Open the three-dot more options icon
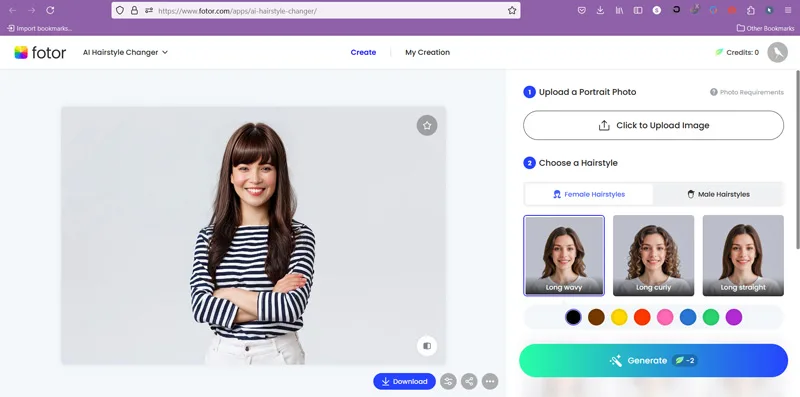The width and height of the screenshot is (800, 397). click(490, 381)
